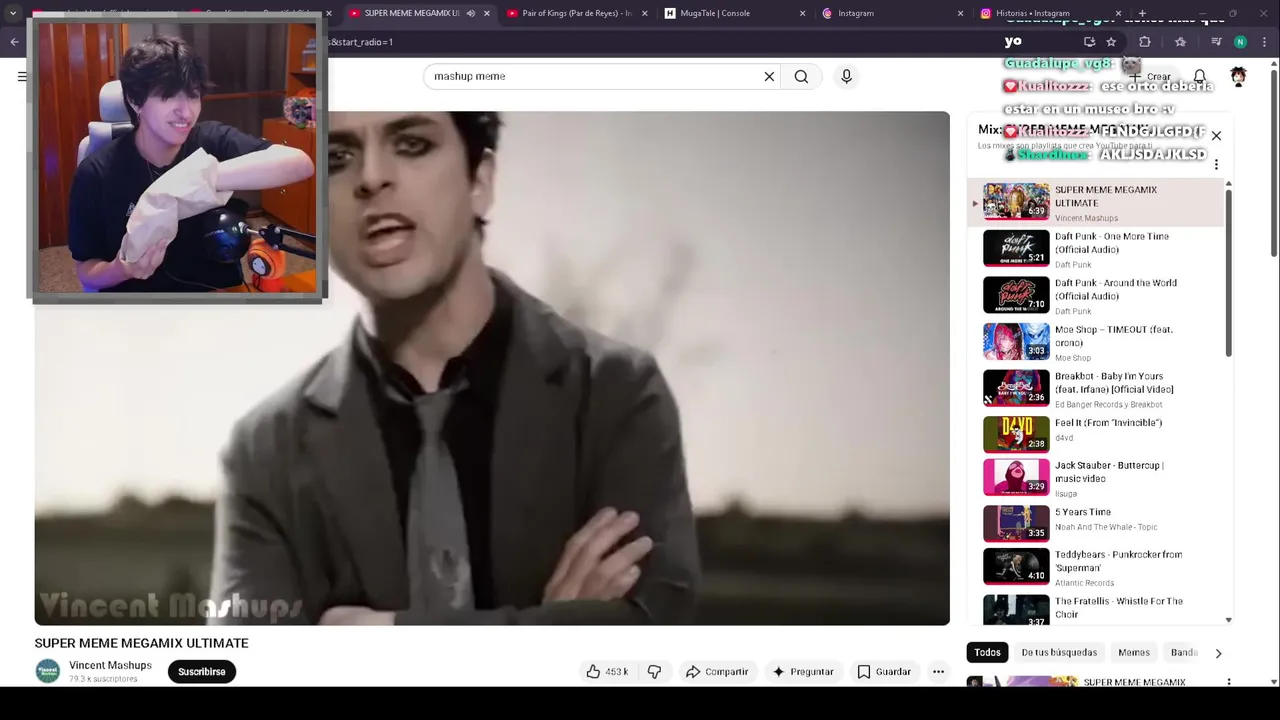Viewport: 1280px width, 720px height.
Task: Show more filter chips arrow
Action: pos(1218,653)
